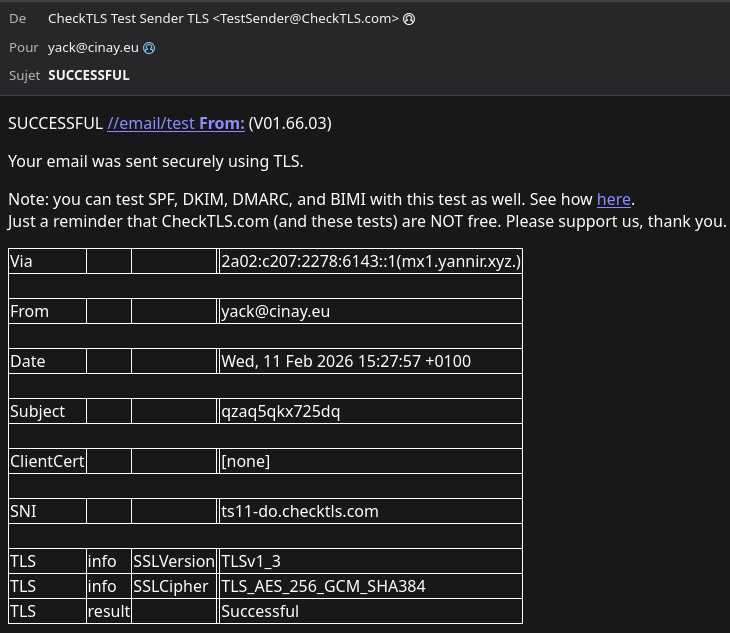Click the Date cell showing 11 Feb 2026
The image size is (730, 633).
[345, 361]
